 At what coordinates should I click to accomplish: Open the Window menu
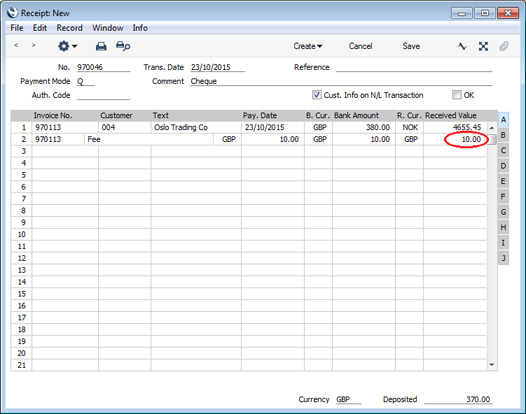click(x=108, y=28)
